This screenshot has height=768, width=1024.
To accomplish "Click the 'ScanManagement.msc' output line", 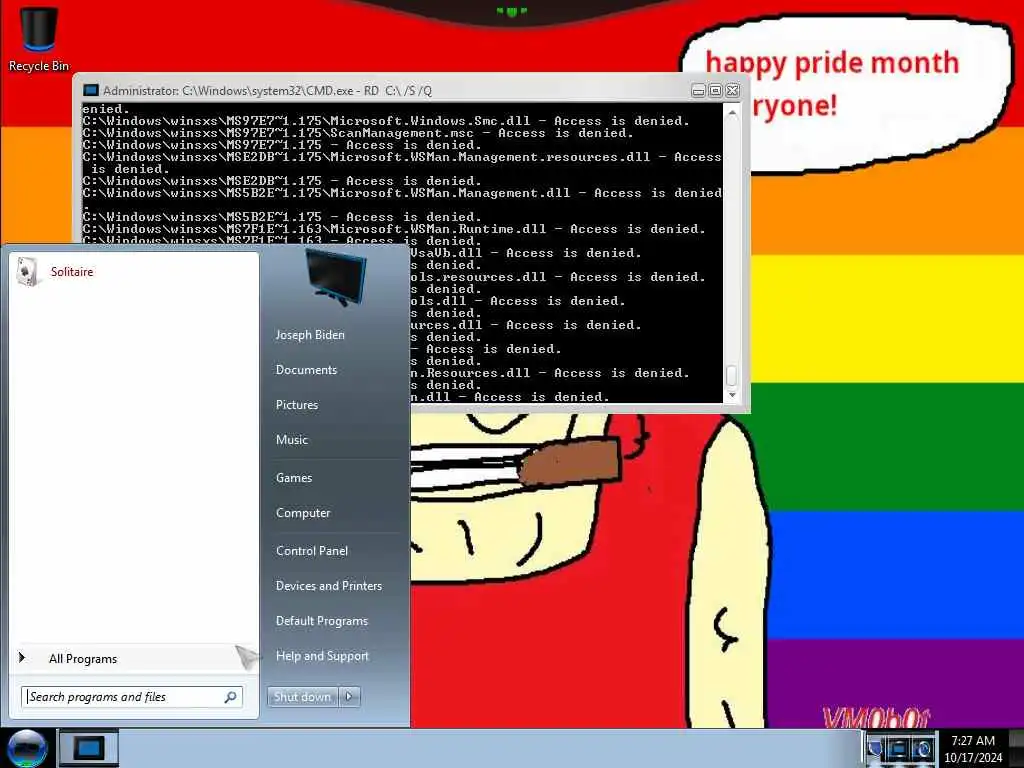I will 358,133.
